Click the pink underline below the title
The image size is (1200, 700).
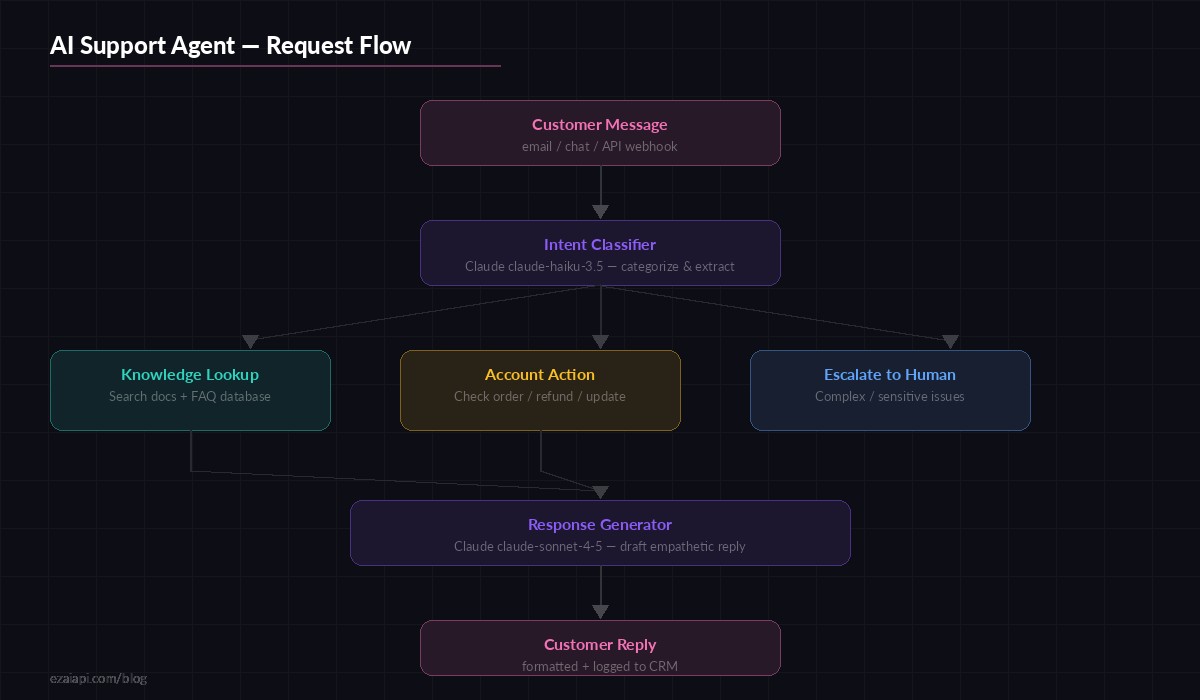(x=276, y=63)
